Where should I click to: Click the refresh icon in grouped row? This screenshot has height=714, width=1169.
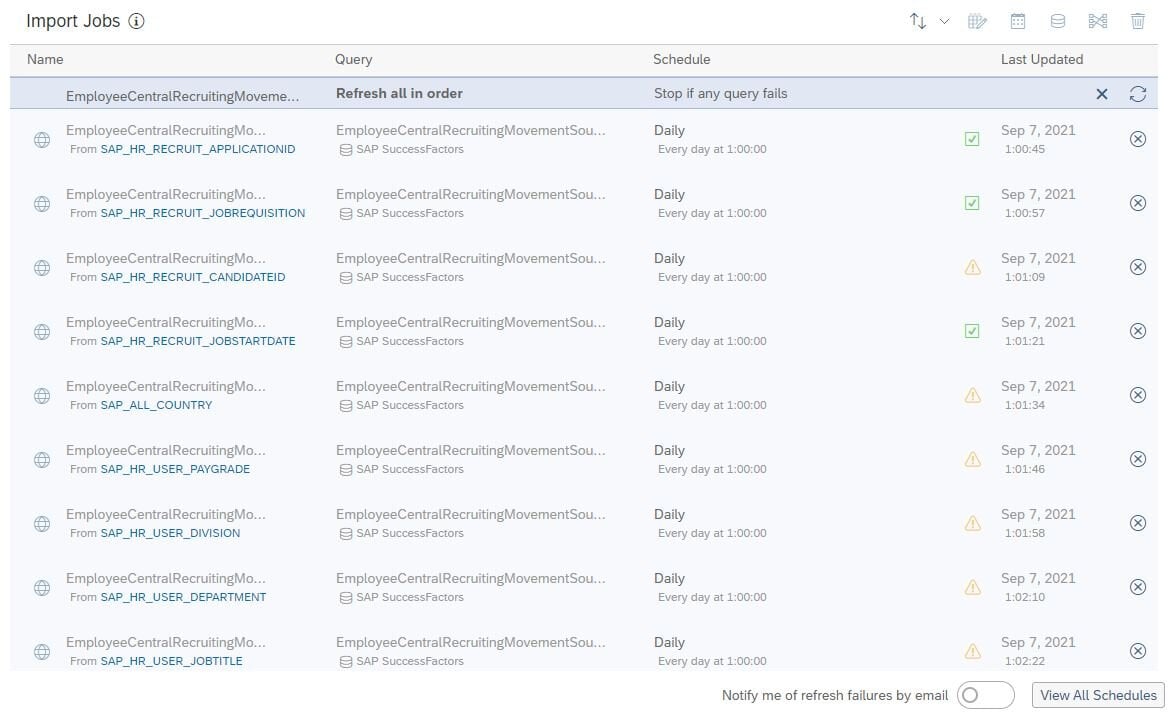click(x=1137, y=94)
